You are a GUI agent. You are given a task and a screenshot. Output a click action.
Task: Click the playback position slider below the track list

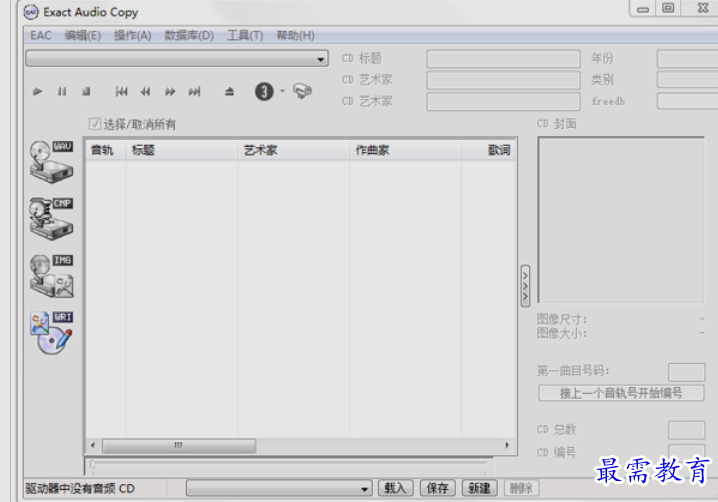click(288, 464)
